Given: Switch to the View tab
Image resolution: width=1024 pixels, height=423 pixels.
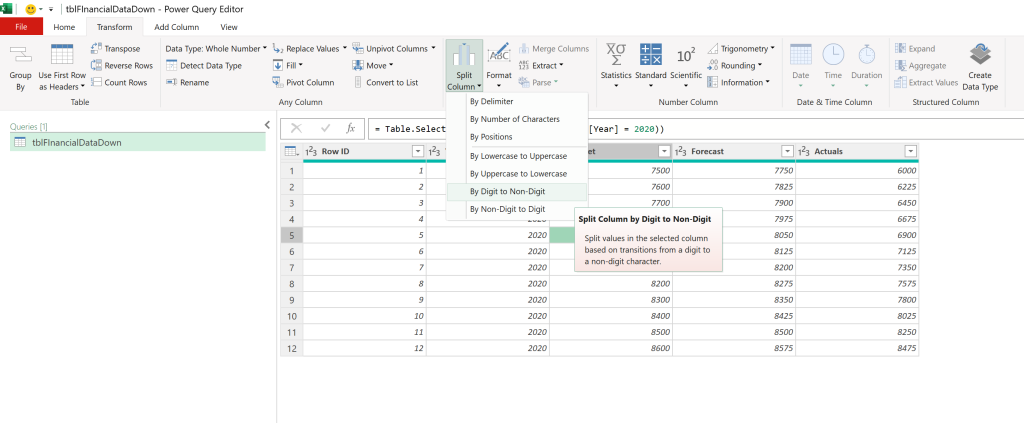Looking at the screenshot, I should click(229, 27).
